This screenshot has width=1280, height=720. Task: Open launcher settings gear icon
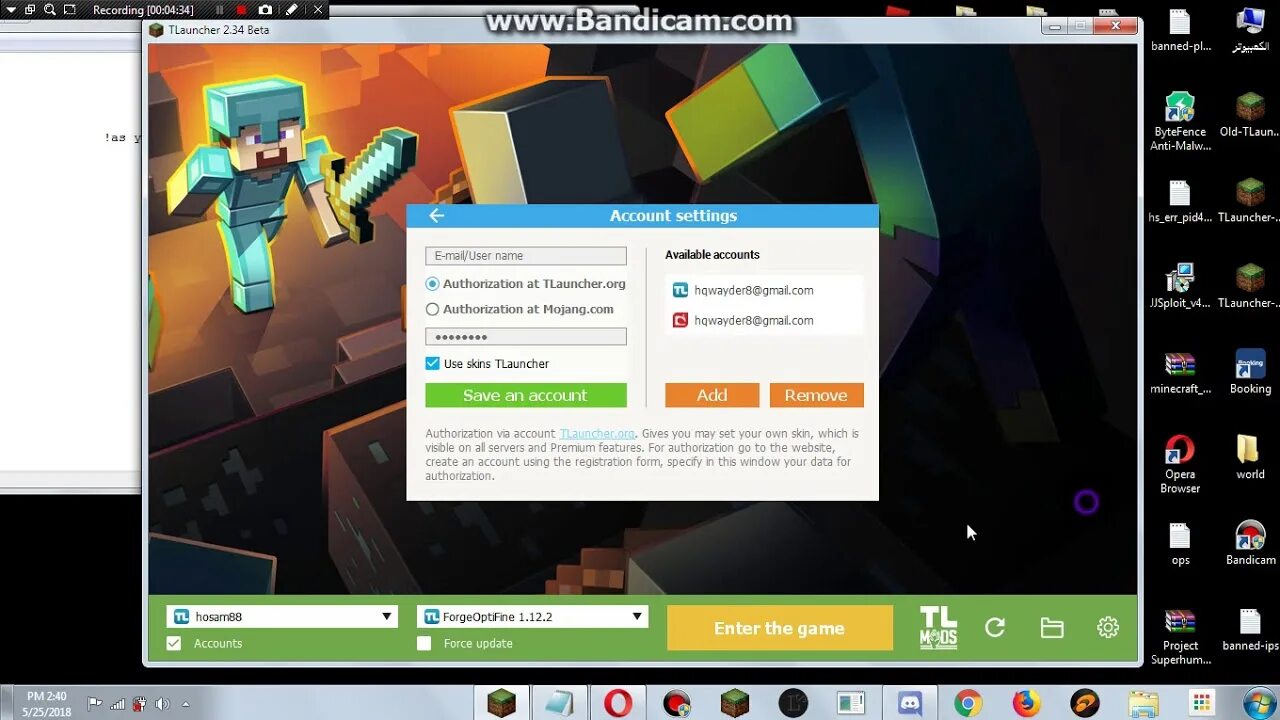pos(1107,627)
